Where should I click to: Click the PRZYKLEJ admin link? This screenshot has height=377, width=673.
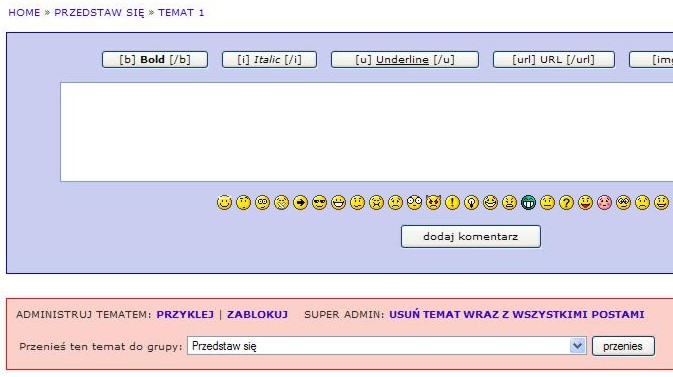tap(185, 314)
